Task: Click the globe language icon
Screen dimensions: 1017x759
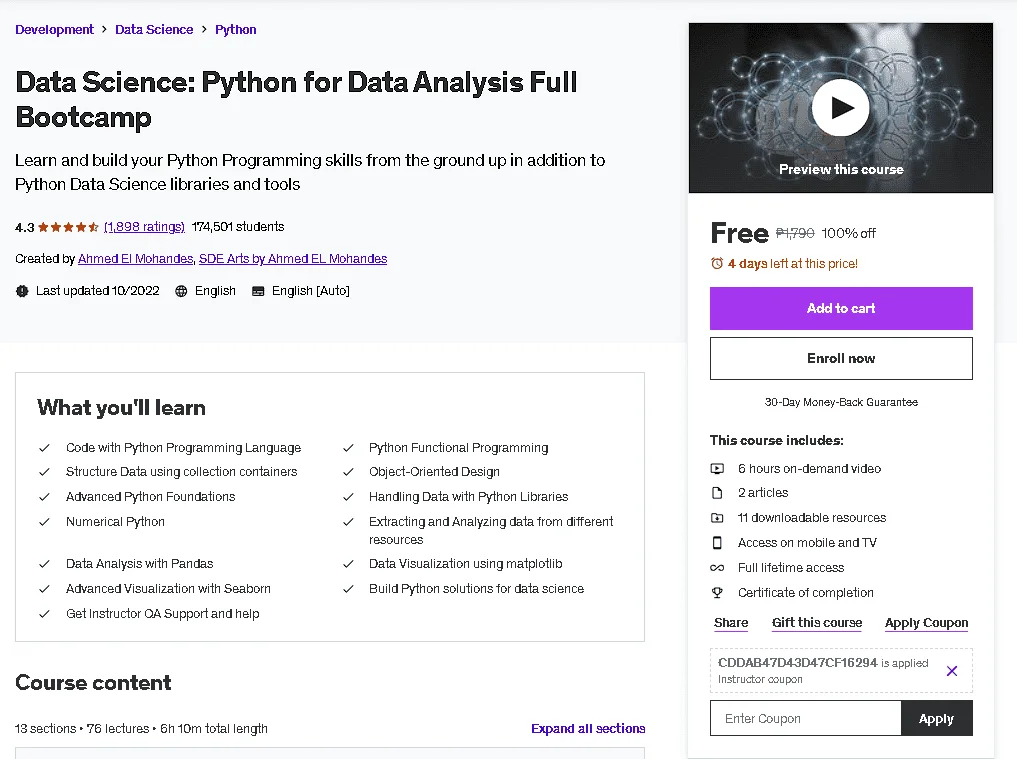Action: pyautogui.click(x=182, y=291)
